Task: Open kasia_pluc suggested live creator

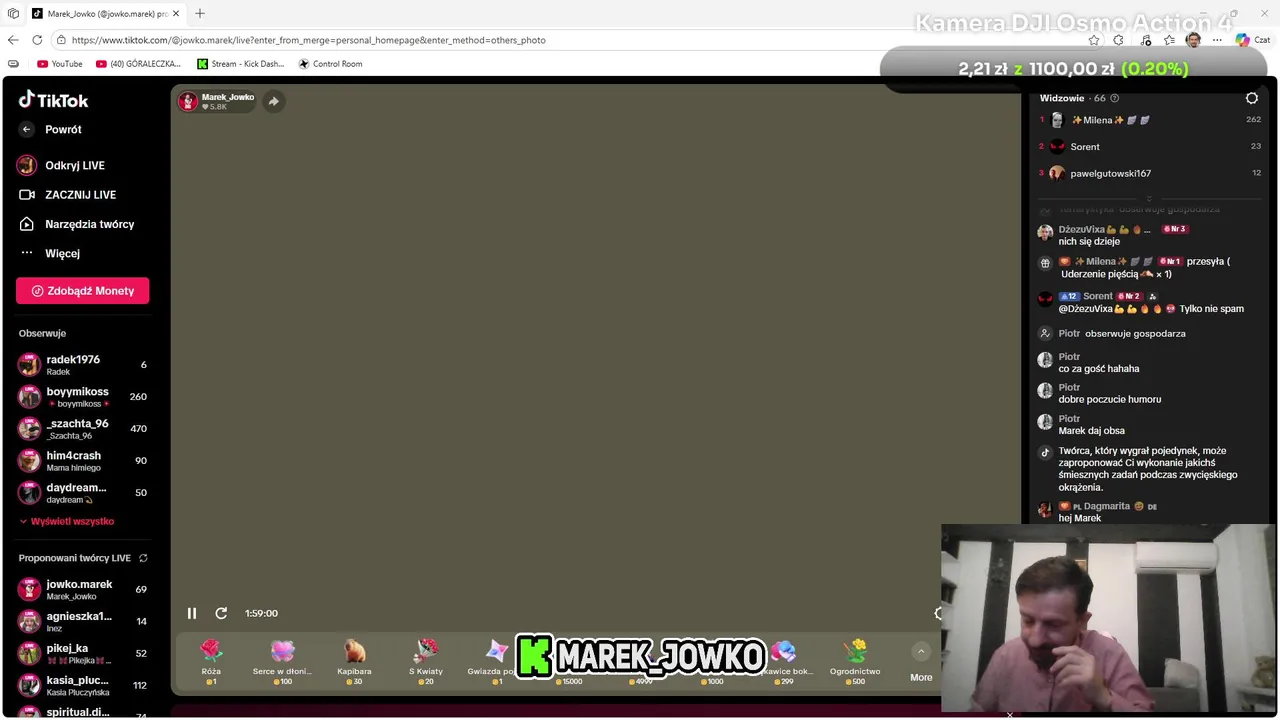Action: coord(83,685)
